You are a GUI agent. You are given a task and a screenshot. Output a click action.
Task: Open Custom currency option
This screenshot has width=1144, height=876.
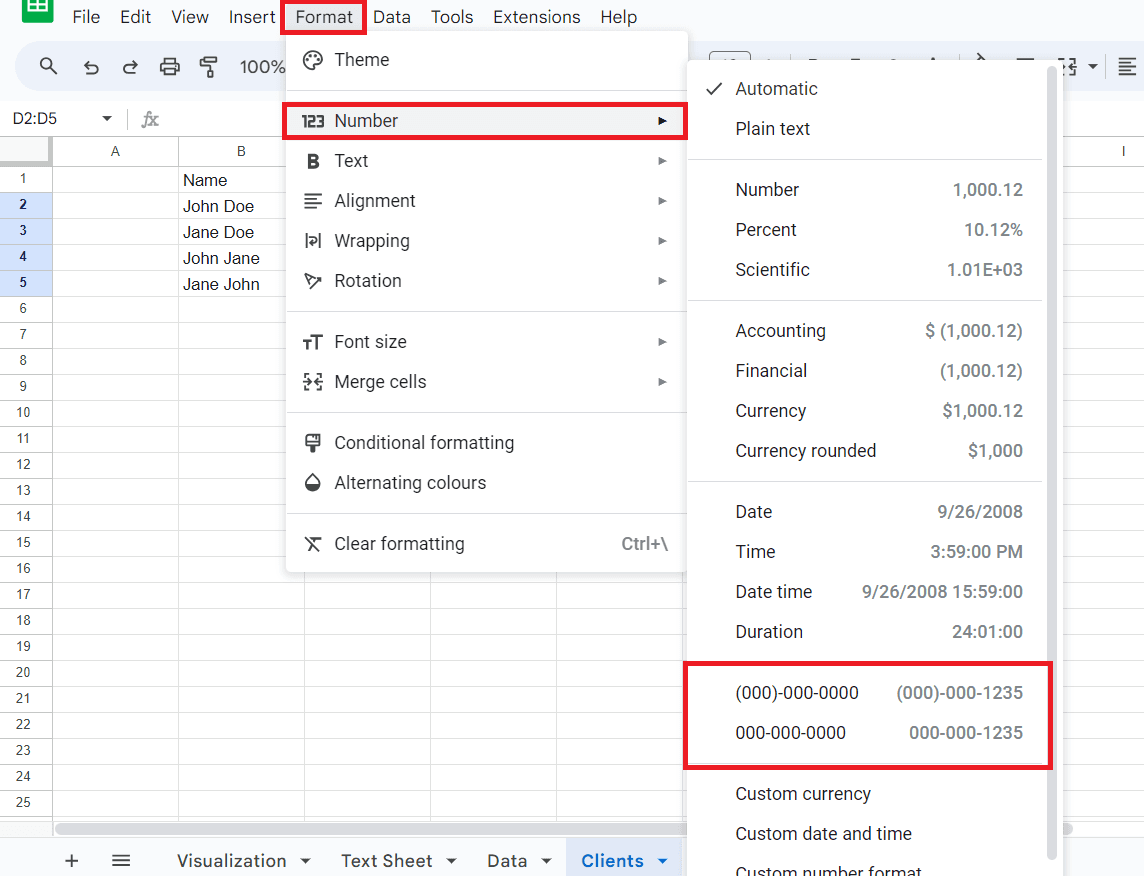pos(865,794)
